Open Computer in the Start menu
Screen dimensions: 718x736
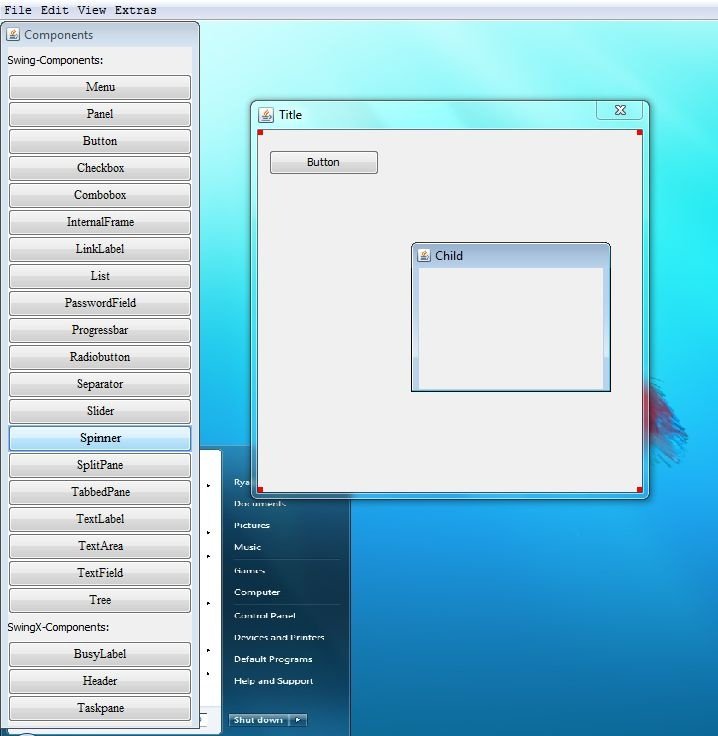click(257, 592)
